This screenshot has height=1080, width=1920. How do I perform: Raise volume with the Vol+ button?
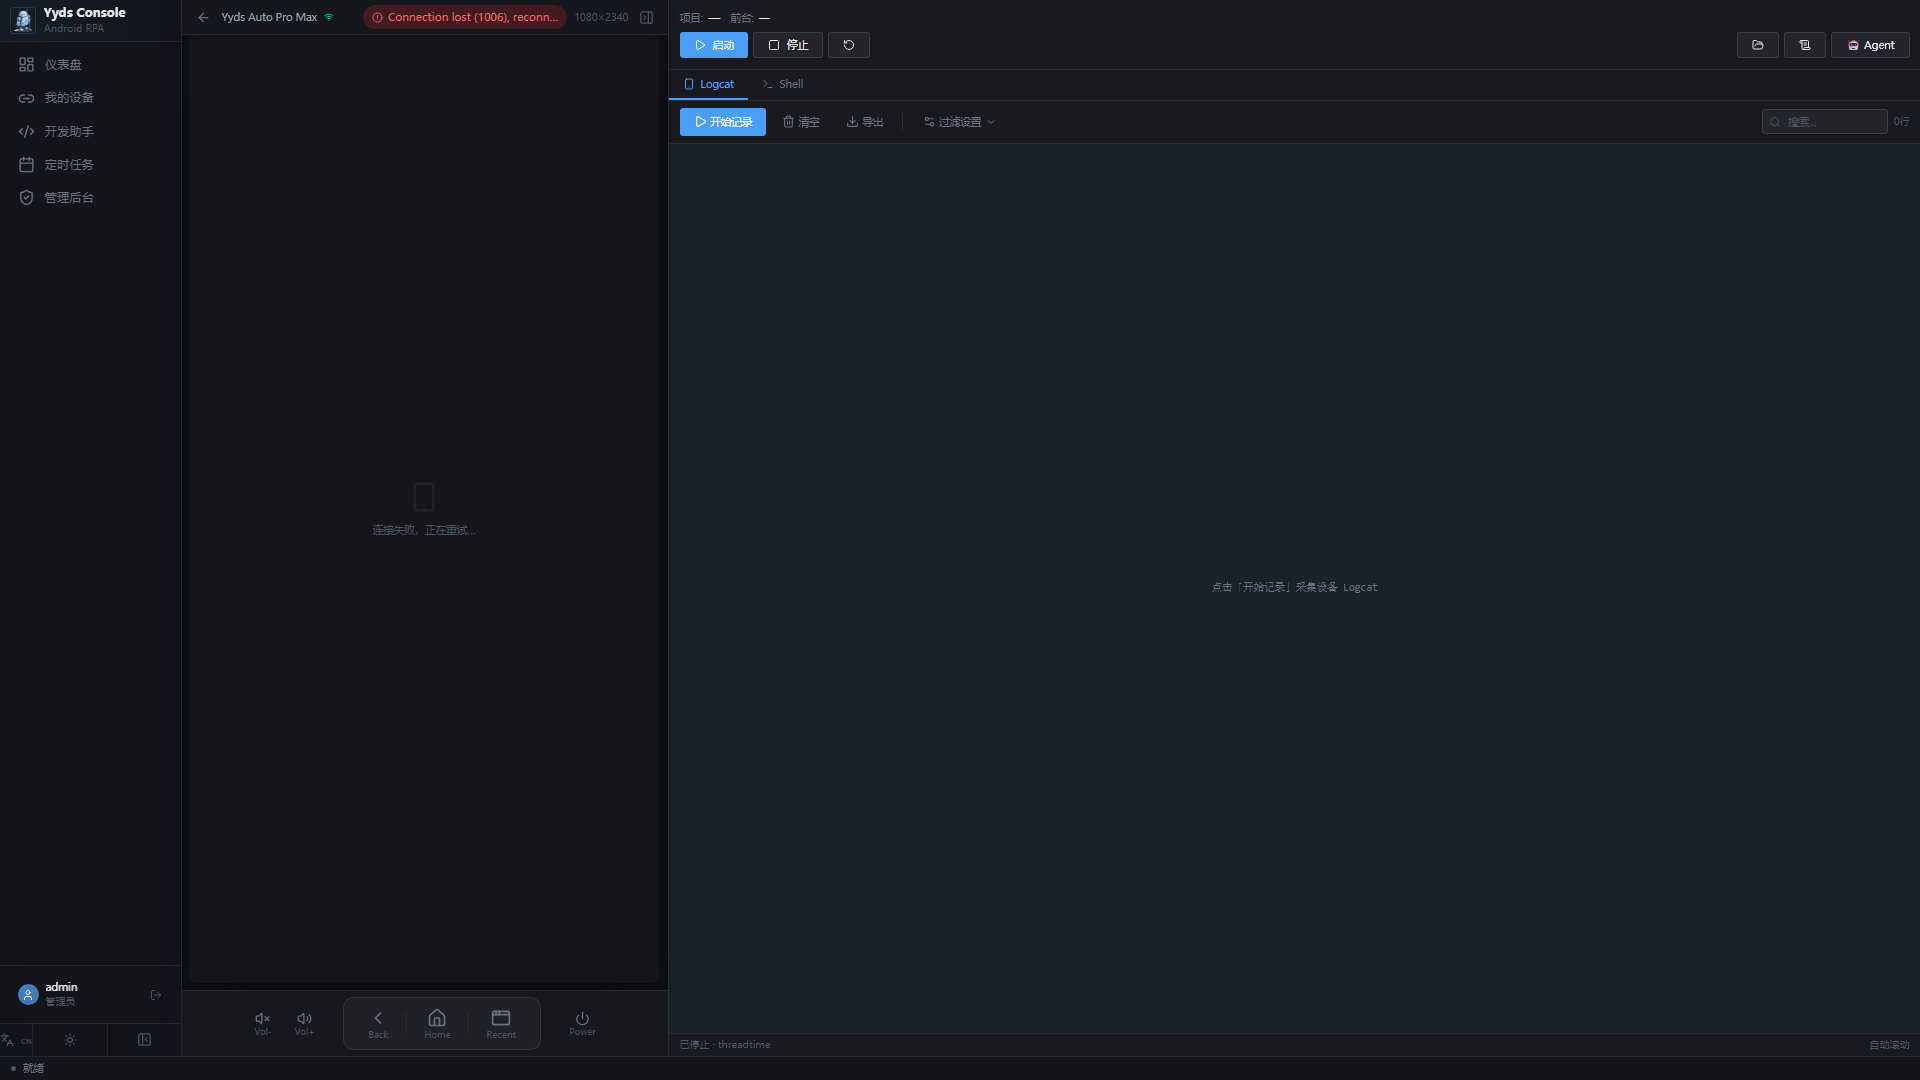(304, 1023)
